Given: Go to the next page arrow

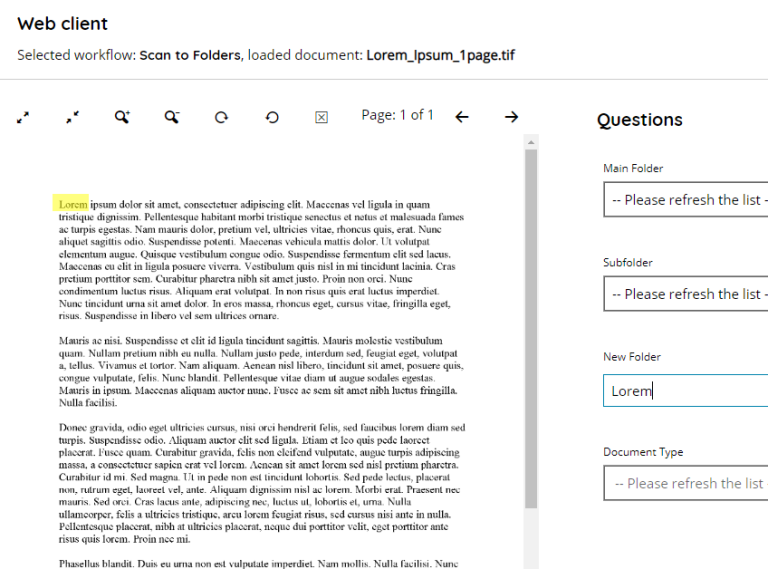Looking at the screenshot, I should [511, 117].
